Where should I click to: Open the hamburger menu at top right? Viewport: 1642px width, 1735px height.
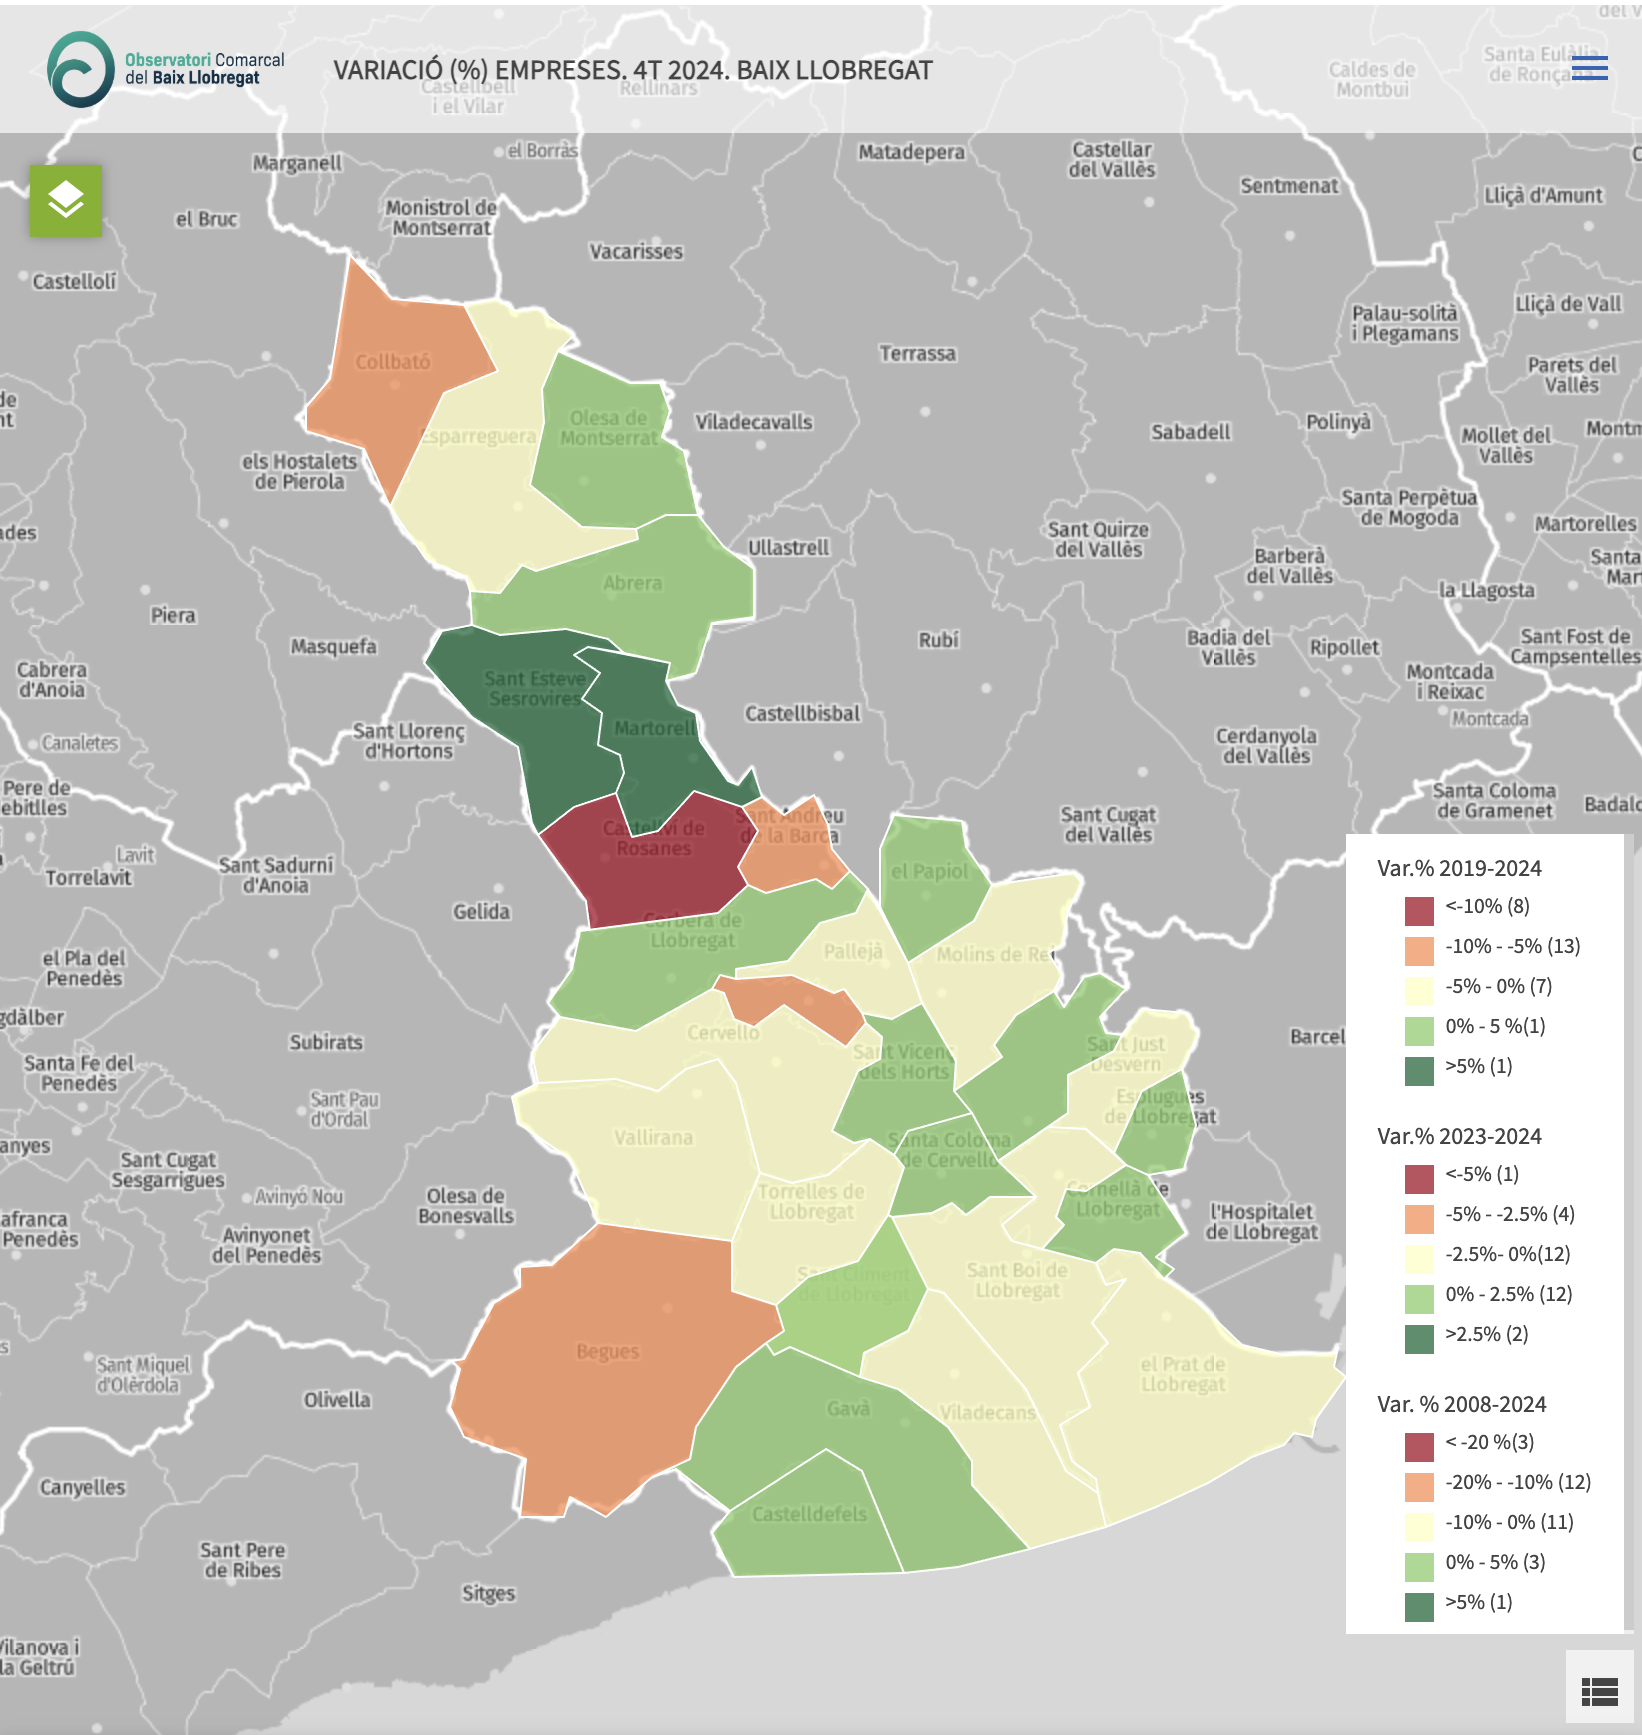tap(1589, 68)
